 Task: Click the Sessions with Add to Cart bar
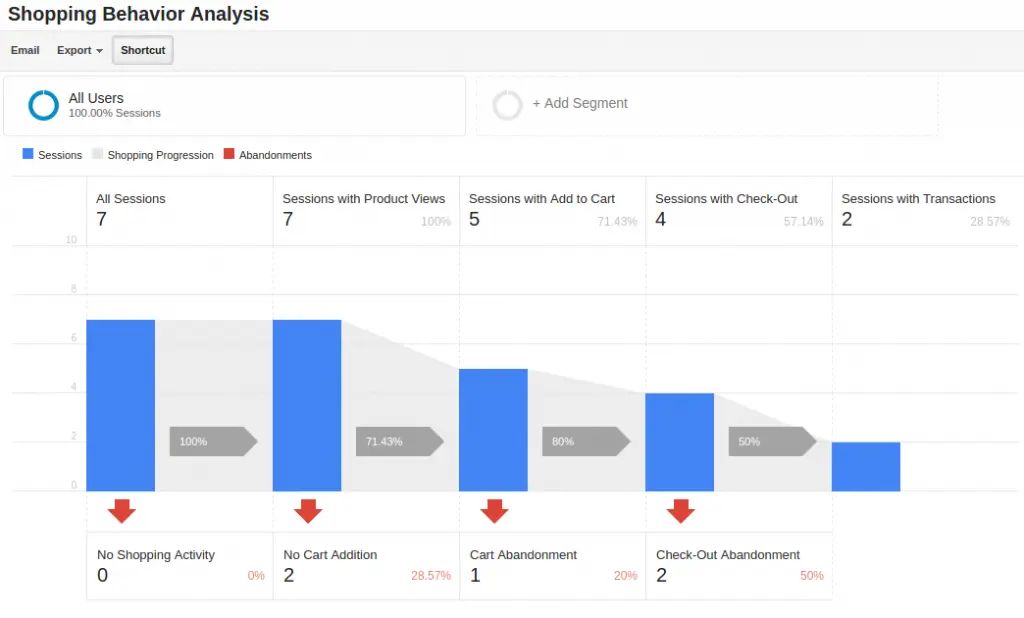493,430
